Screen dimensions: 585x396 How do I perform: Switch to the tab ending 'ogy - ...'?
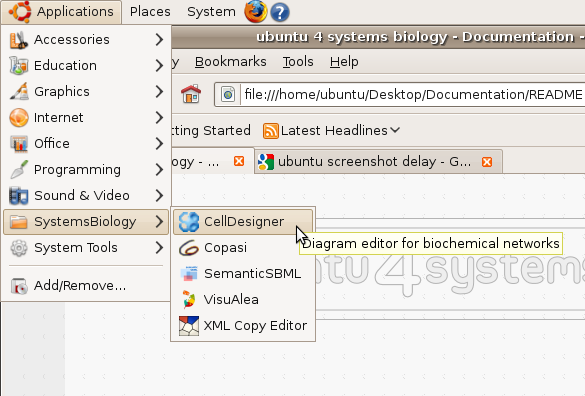point(213,162)
